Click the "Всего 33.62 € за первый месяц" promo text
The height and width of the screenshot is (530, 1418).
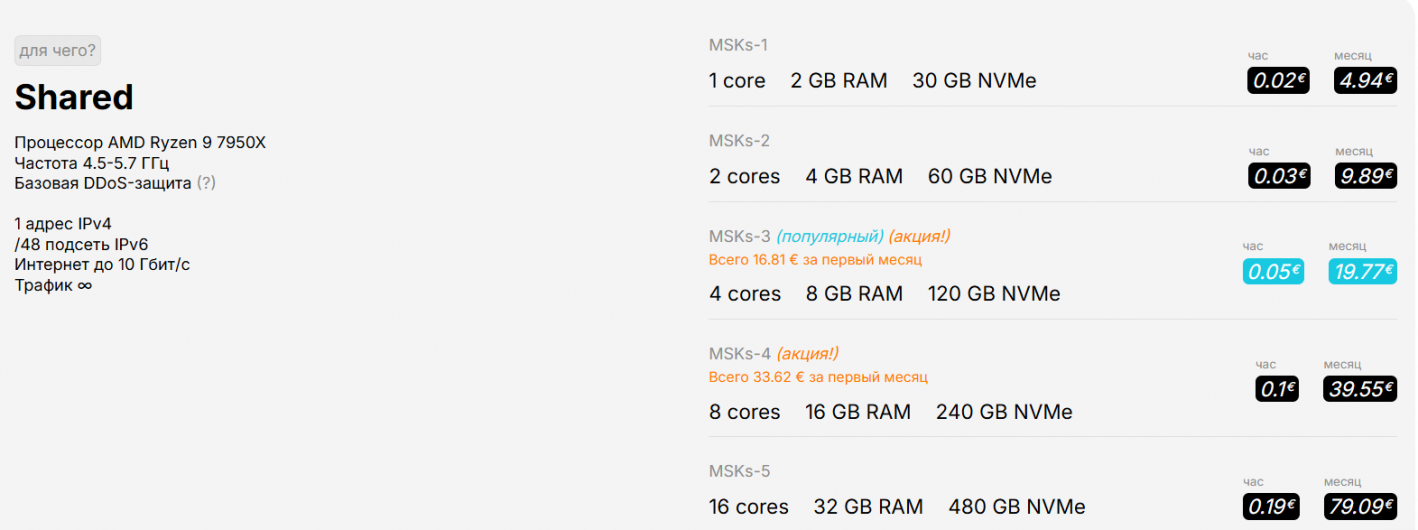click(818, 377)
